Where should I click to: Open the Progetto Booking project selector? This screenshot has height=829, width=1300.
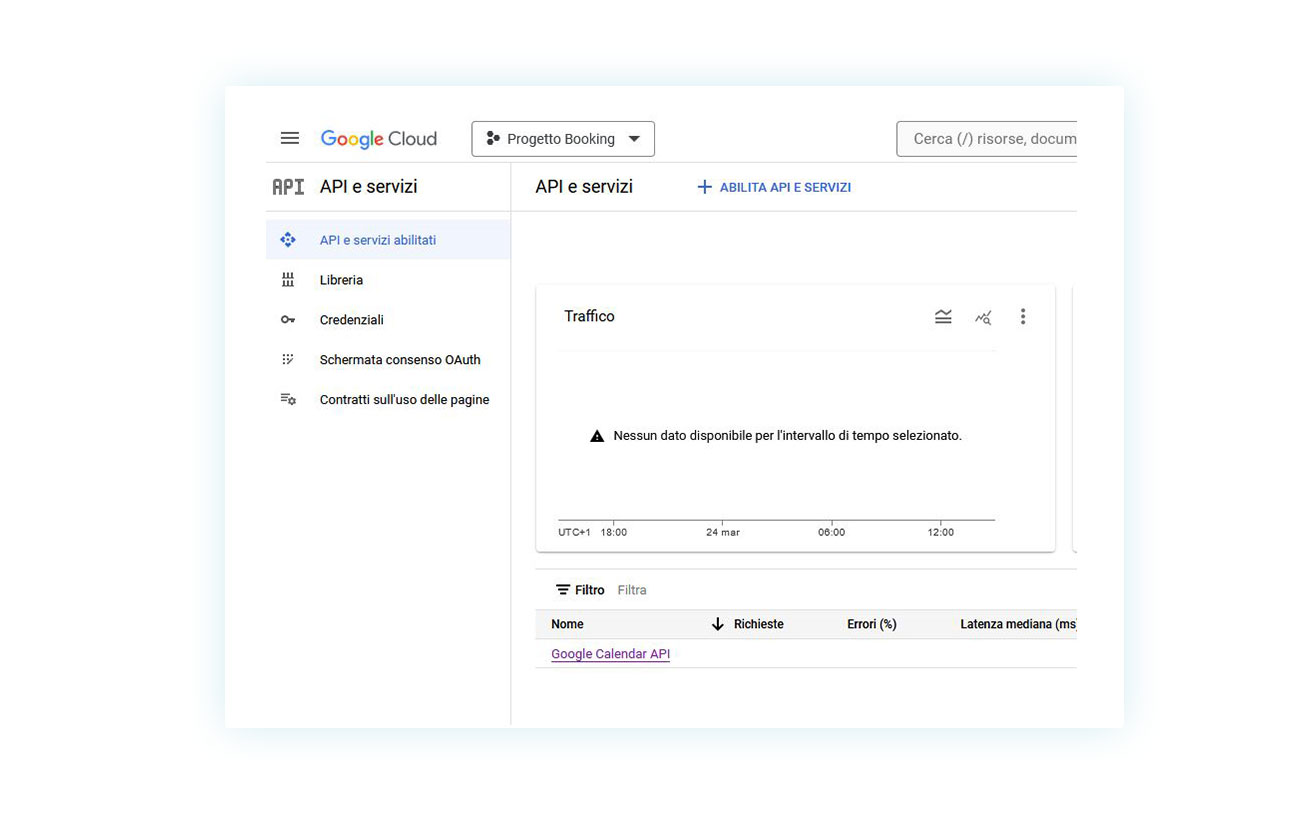click(563, 139)
